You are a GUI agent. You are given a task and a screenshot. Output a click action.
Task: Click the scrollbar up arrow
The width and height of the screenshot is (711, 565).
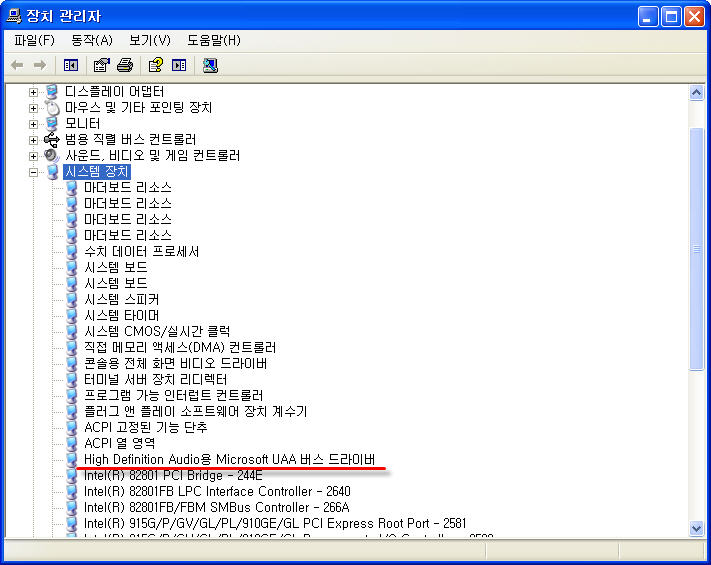(696, 93)
